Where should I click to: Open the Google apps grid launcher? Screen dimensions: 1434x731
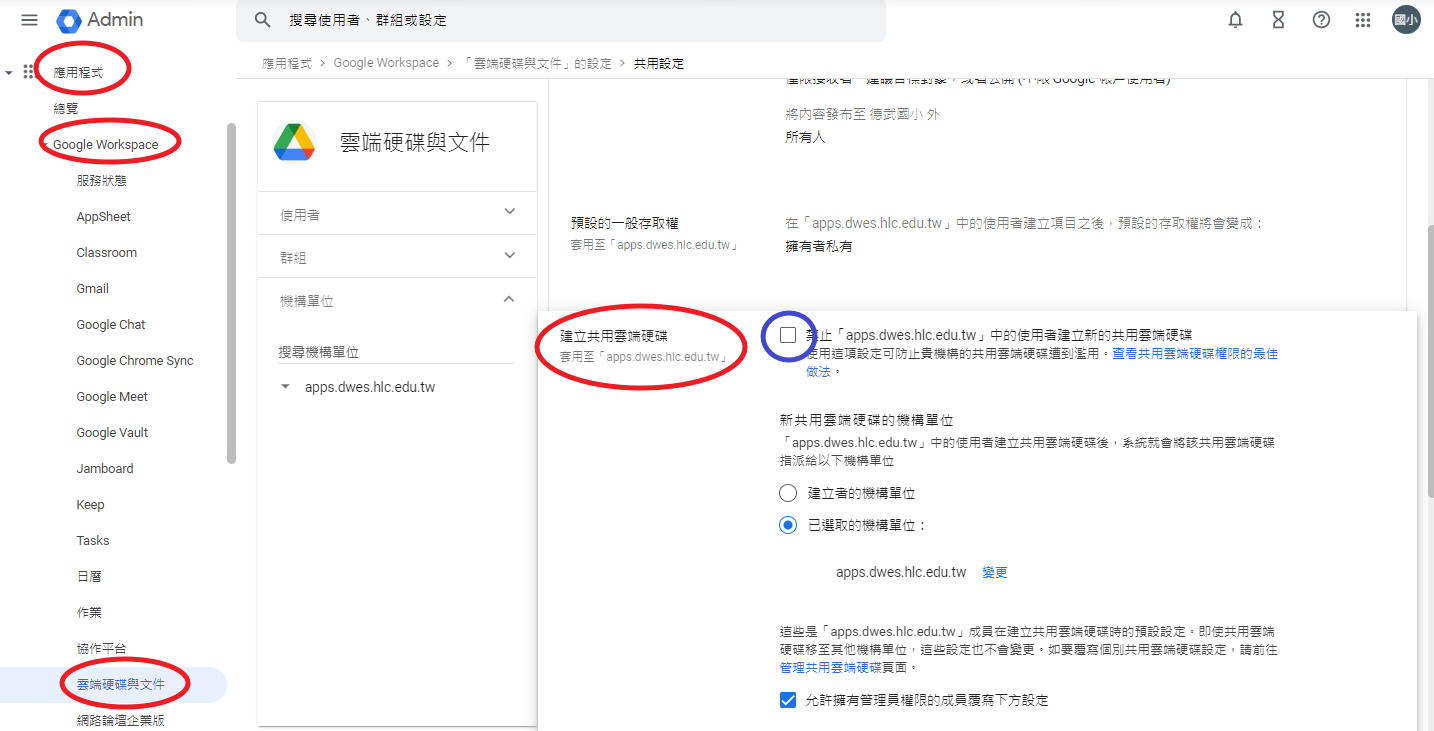click(x=1363, y=20)
